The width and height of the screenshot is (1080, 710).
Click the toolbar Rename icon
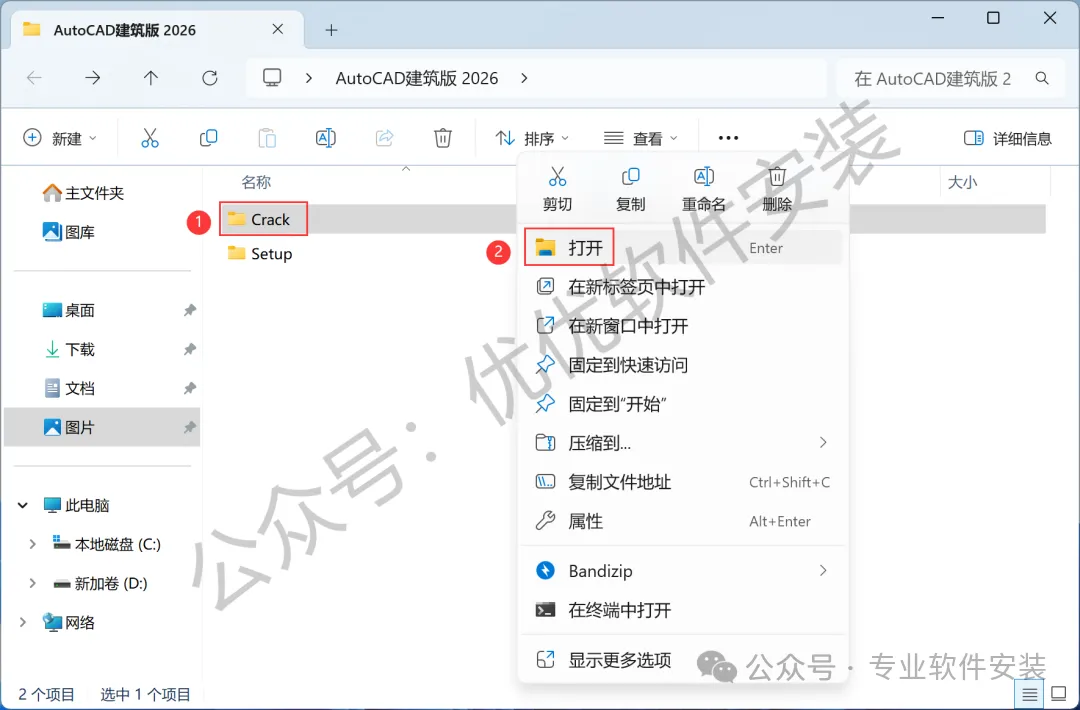tap(326, 138)
